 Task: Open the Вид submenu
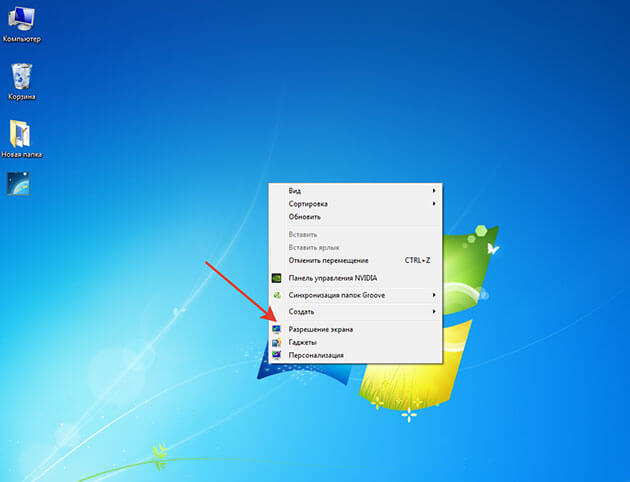[x=356, y=191]
